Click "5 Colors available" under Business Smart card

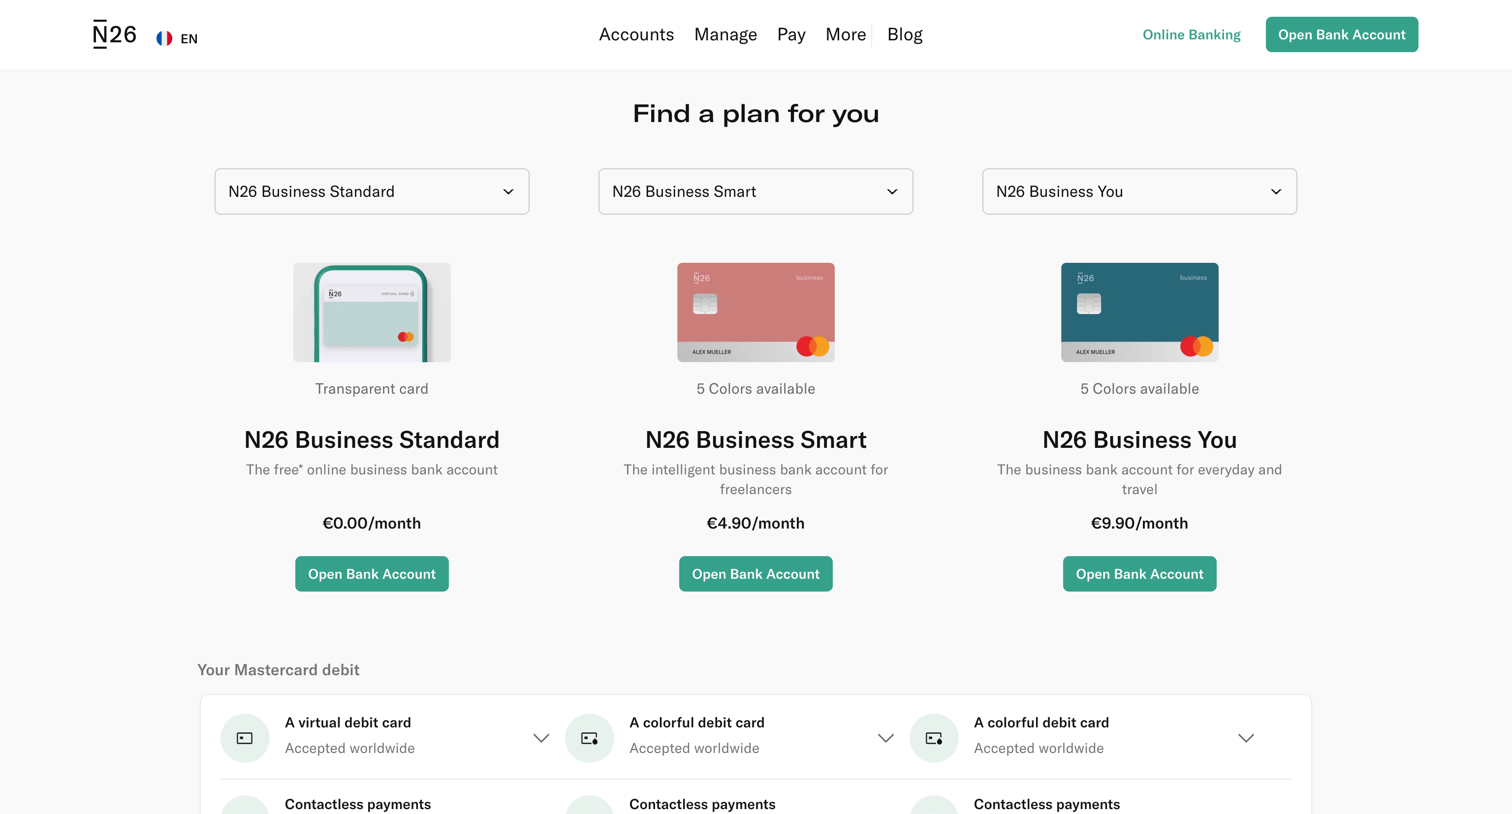point(756,389)
